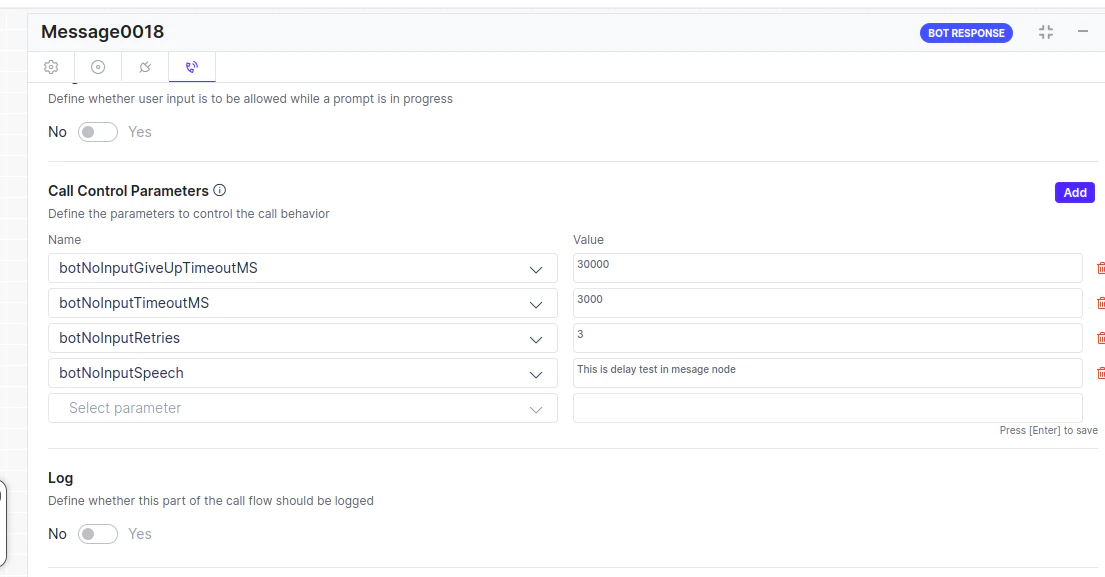
Task: Click No on the prompt input toggle
Action: click(57, 131)
